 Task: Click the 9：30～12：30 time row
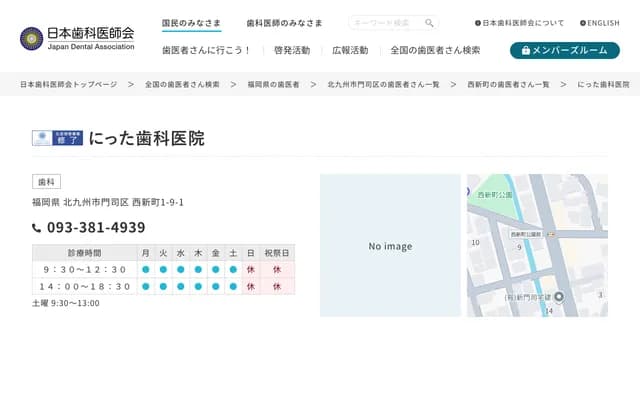click(x=163, y=269)
